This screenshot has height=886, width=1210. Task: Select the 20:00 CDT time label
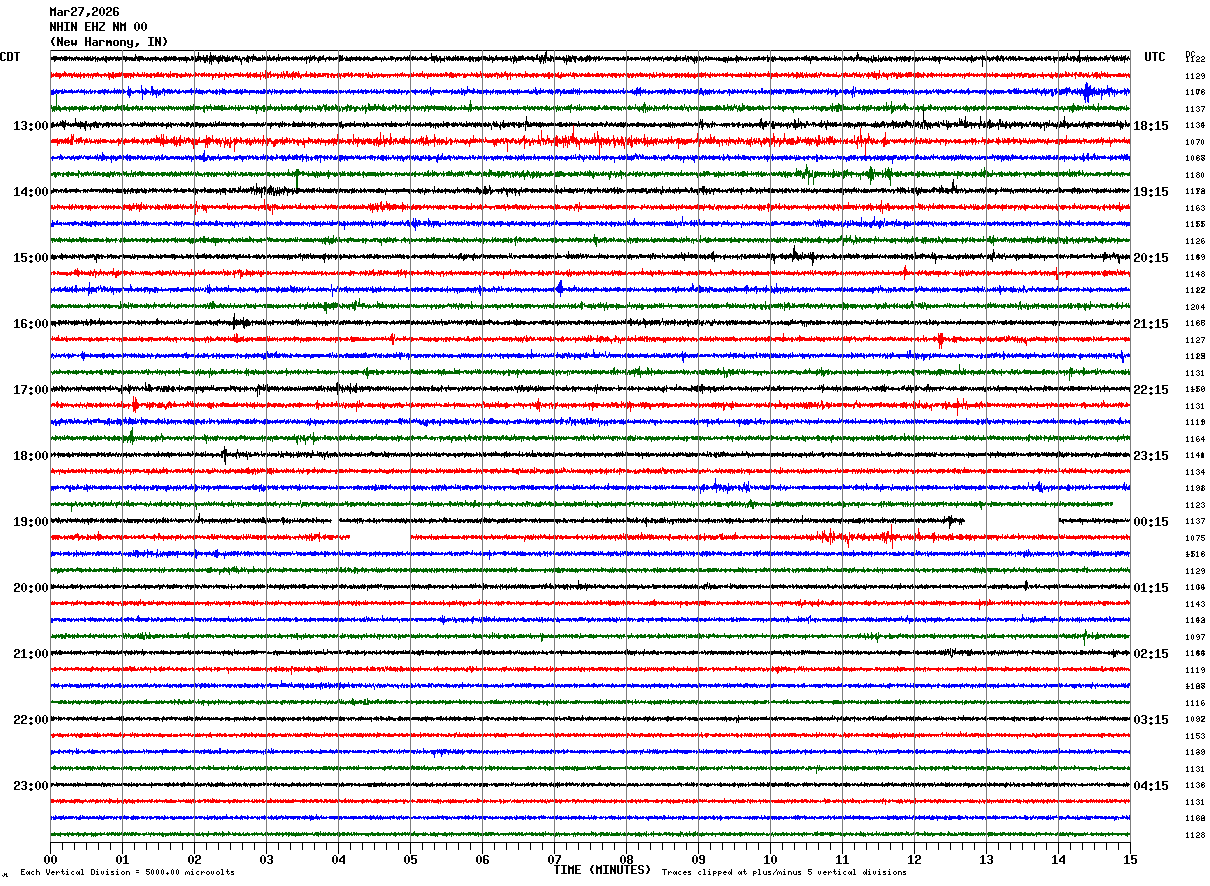tap(30, 588)
